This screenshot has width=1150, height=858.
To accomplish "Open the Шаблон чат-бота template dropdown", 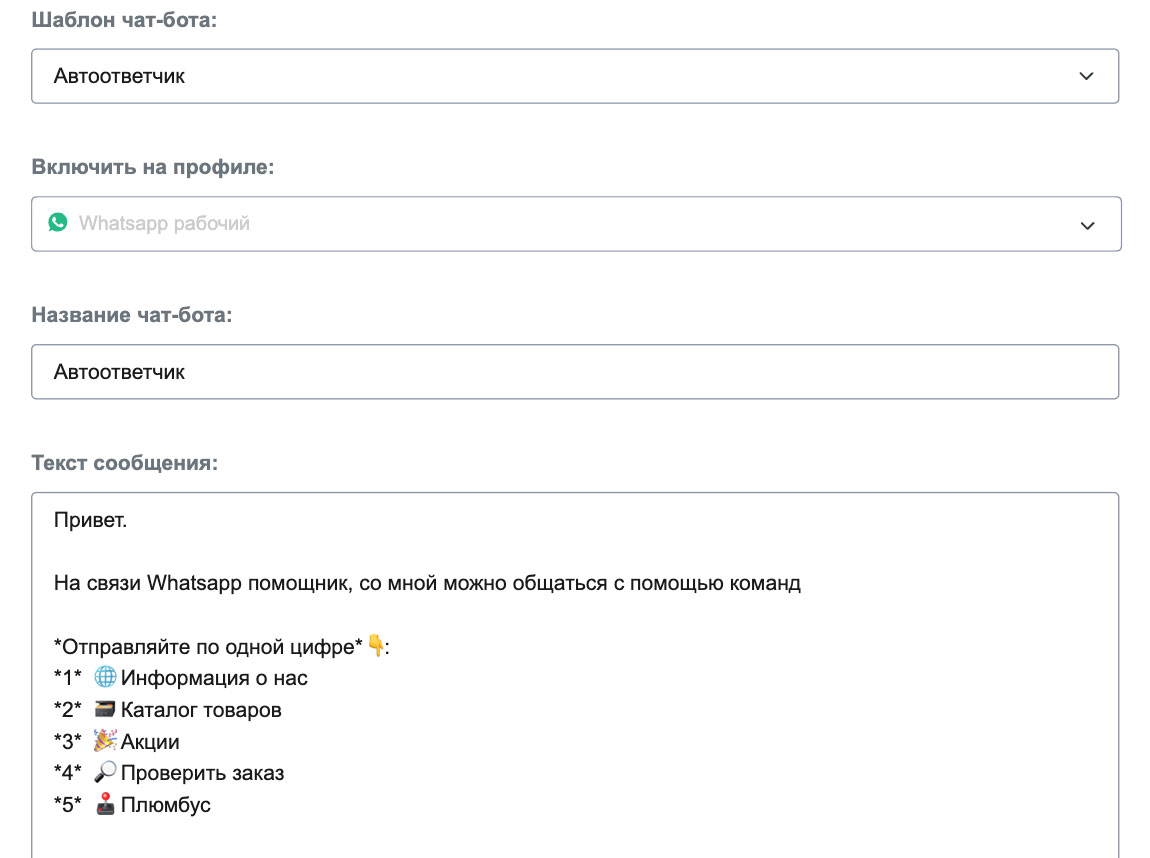I will 574,76.
